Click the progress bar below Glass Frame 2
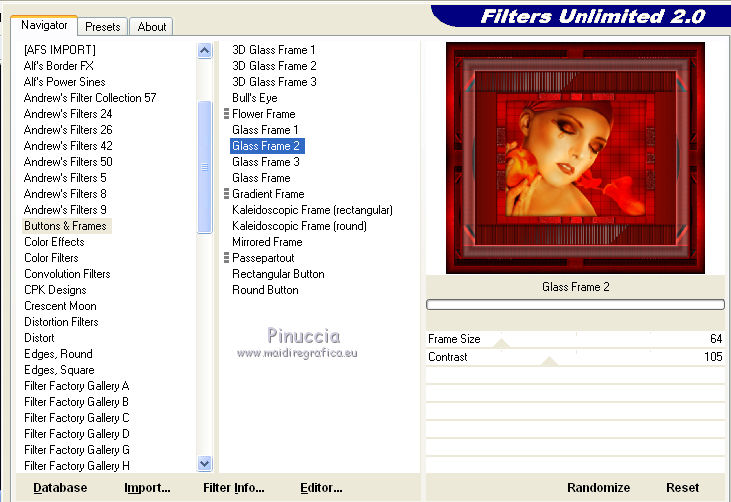Viewport: 731px width, 502px height. (x=575, y=304)
